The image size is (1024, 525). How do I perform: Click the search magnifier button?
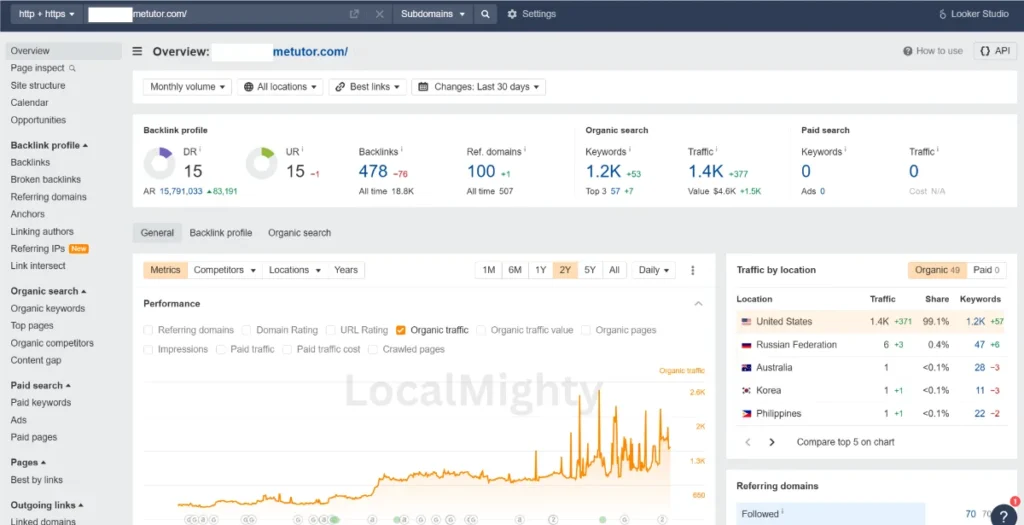click(485, 14)
